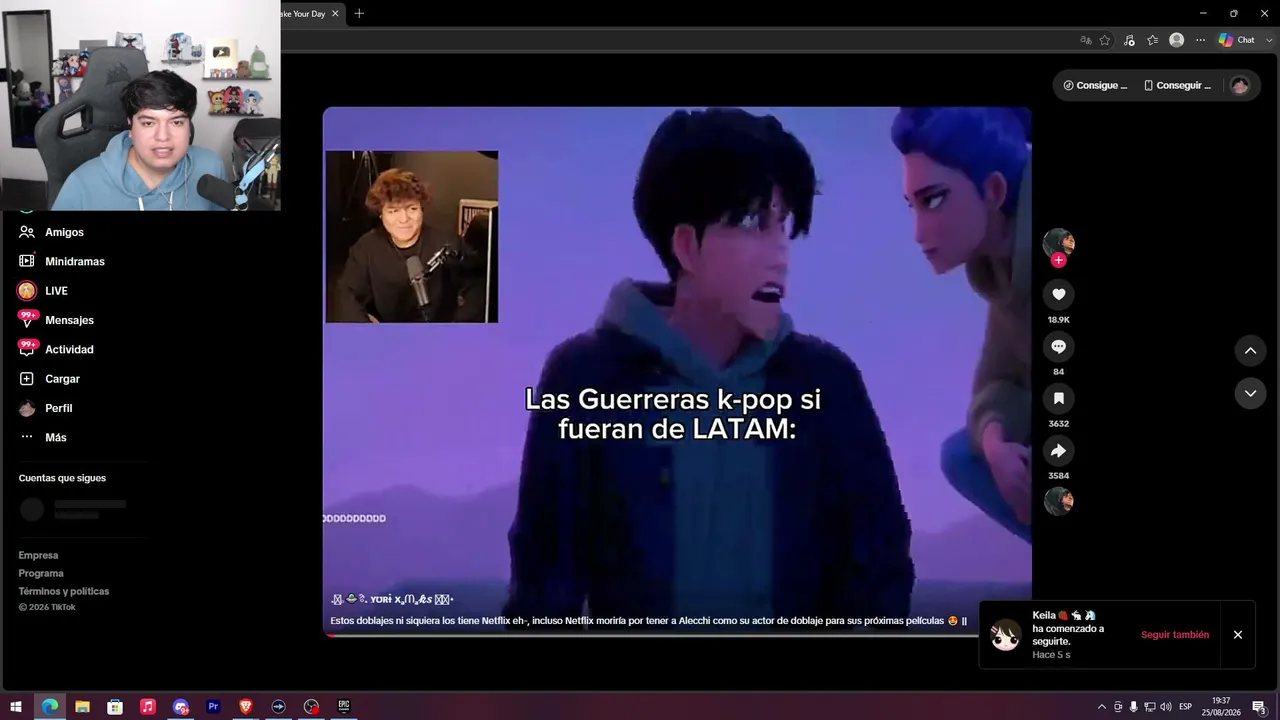Screen dimensions: 1280x720
Task: Open the browser favorites list icon
Action: coord(1153,40)
